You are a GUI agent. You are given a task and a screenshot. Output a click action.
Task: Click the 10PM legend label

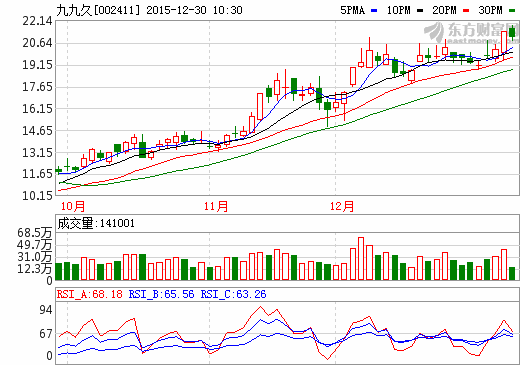[x=398, y=10]
